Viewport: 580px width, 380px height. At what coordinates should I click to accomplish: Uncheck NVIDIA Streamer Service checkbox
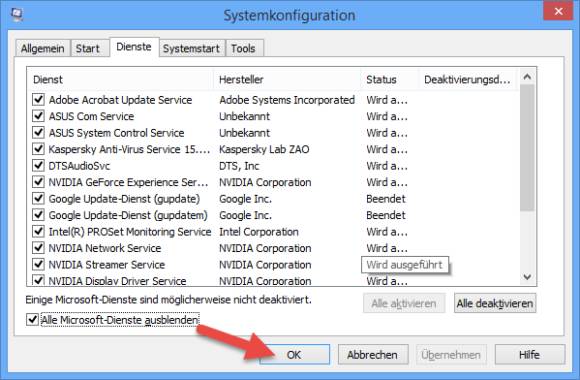[38, 265]
